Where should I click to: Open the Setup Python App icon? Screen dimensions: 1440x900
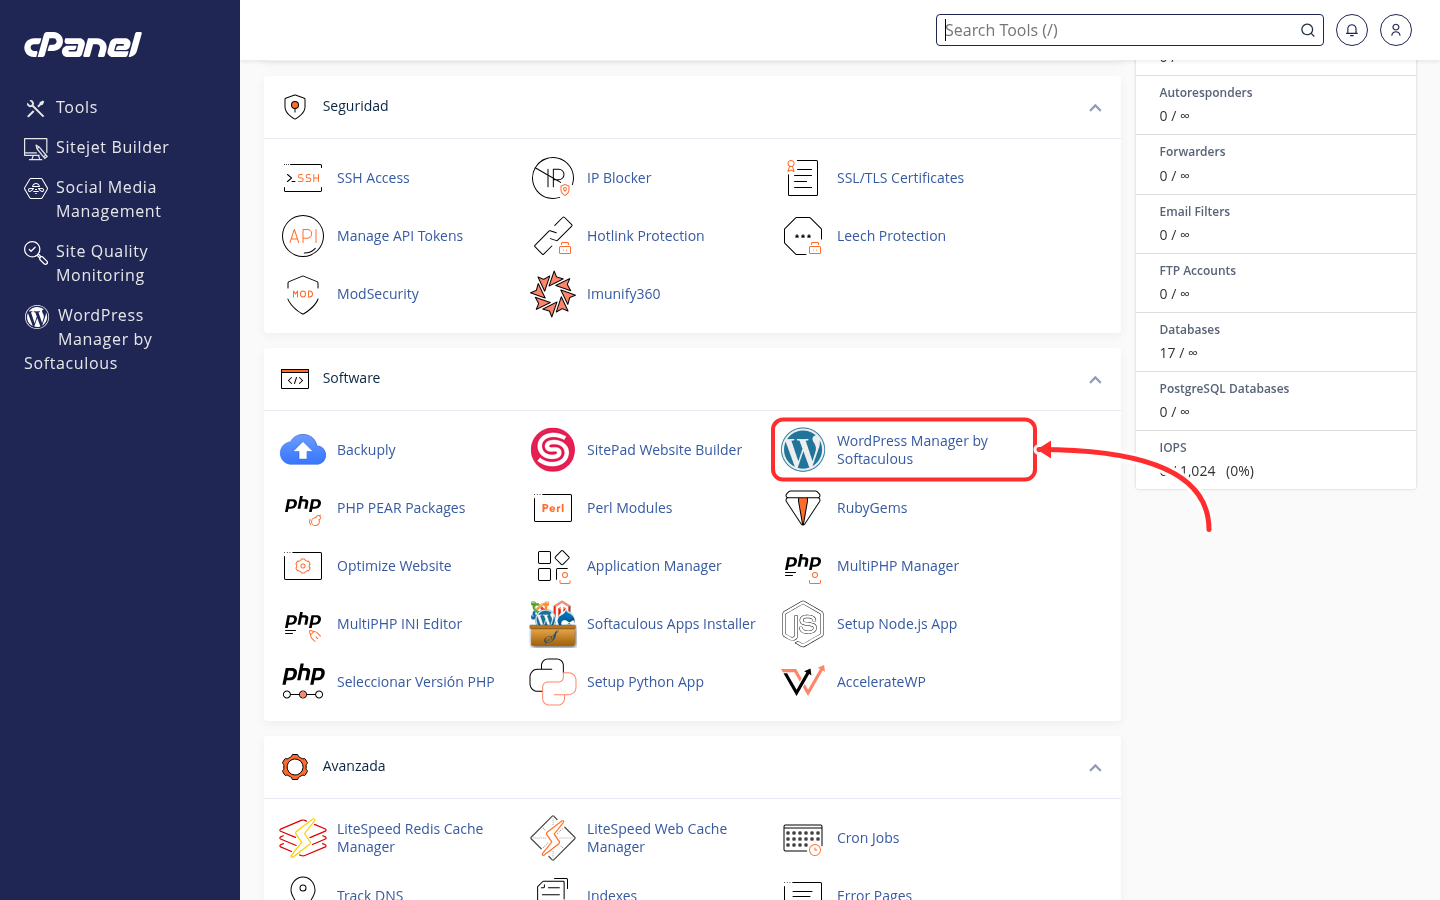point(553,682)
